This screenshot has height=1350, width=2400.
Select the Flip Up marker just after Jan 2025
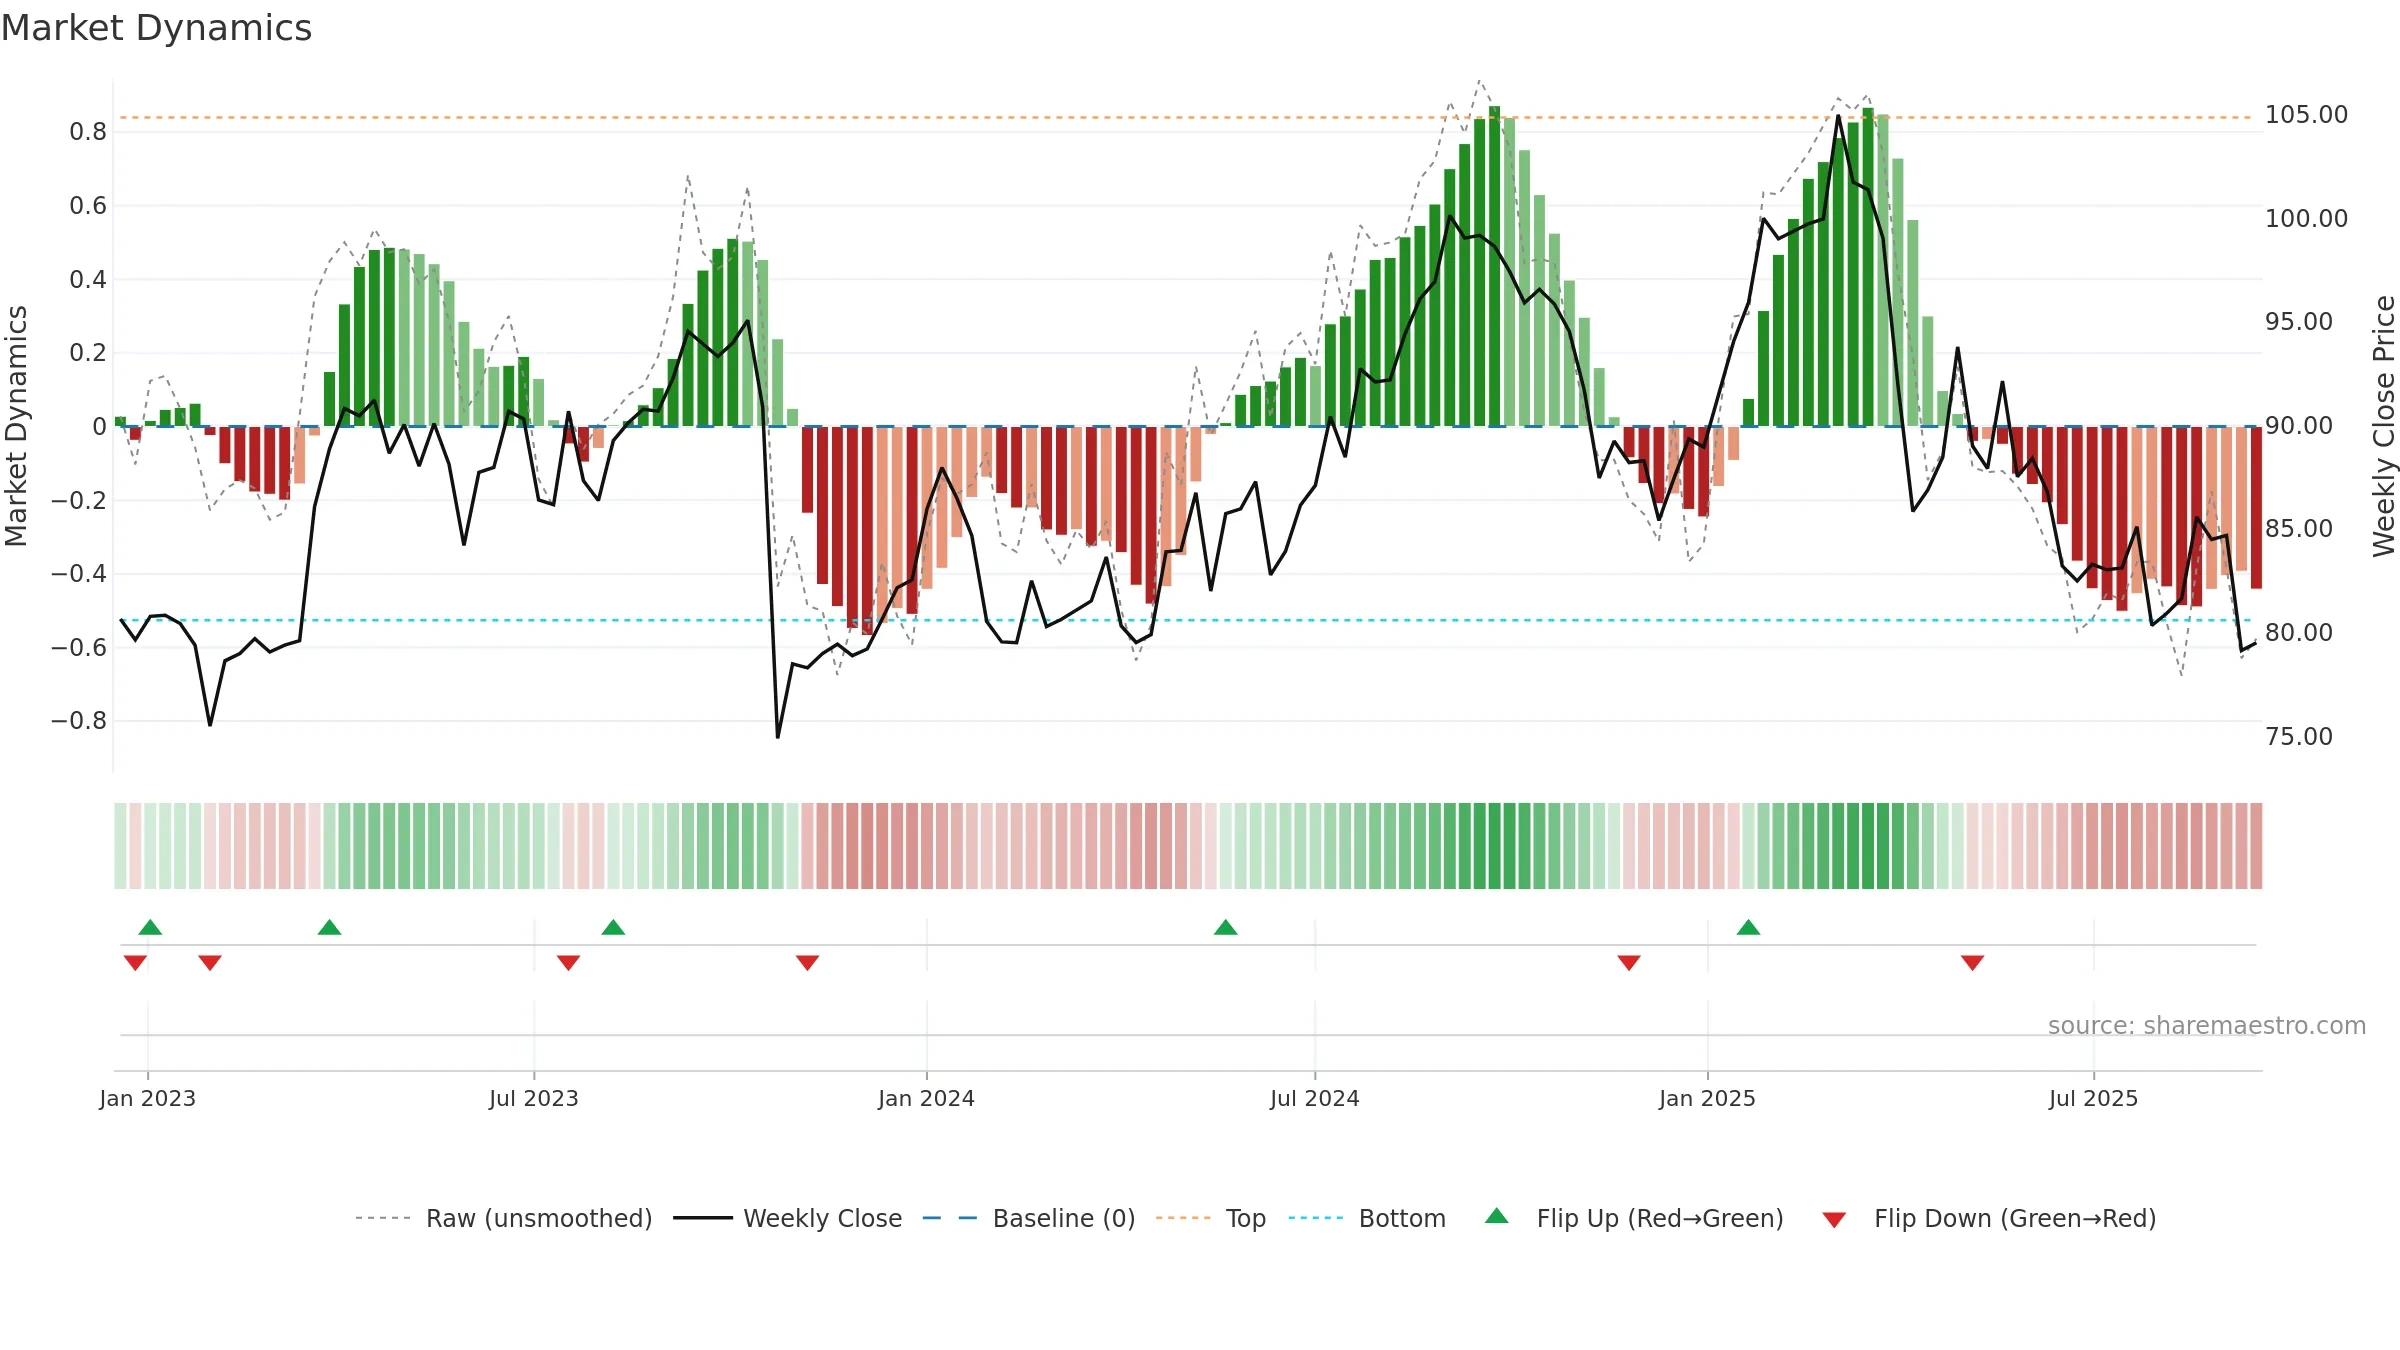pyautogui.click(x=1748, y=927)
